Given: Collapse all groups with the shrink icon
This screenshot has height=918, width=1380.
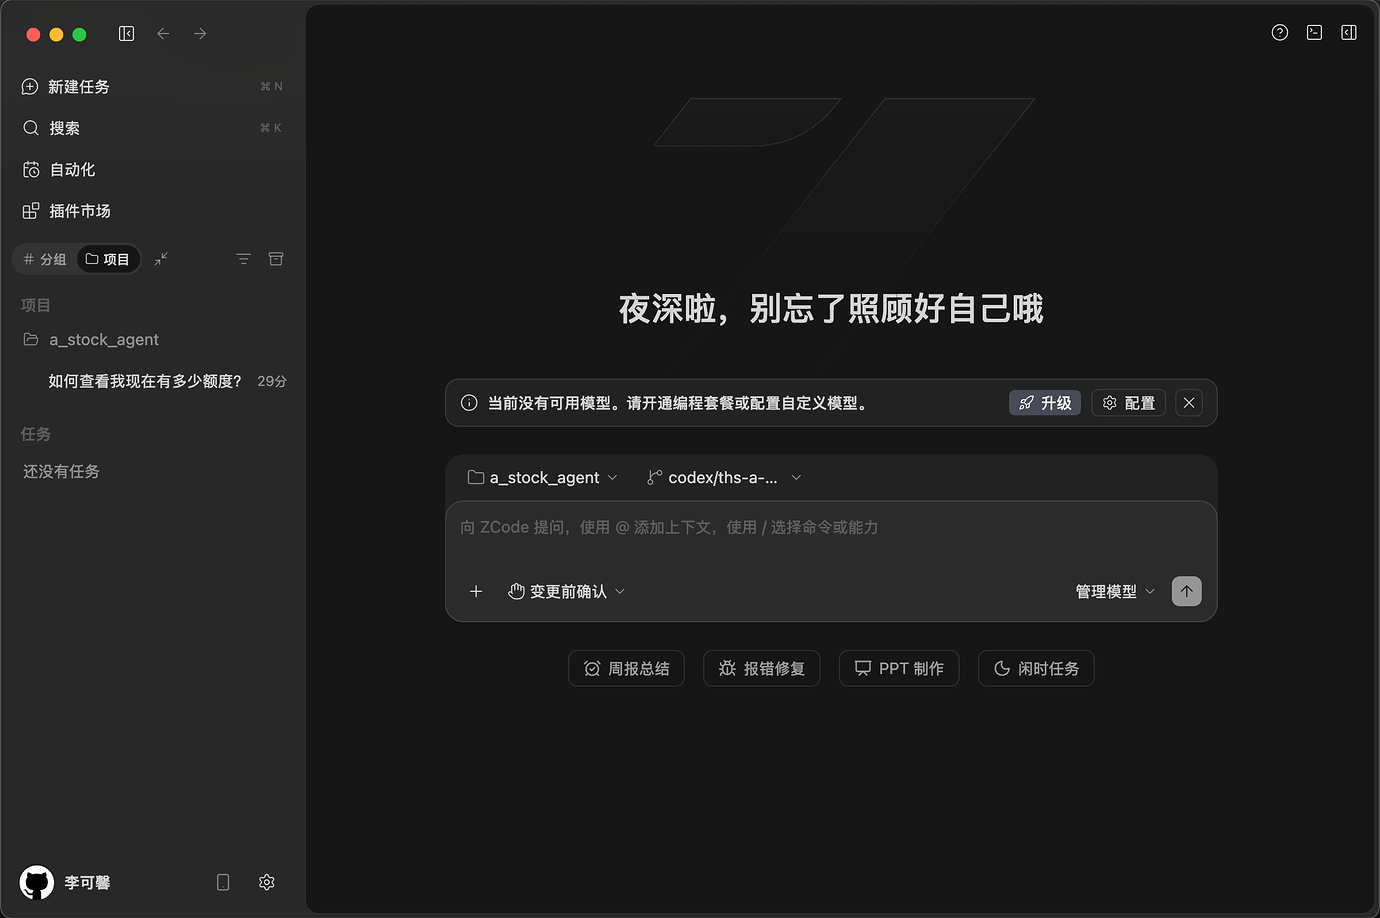Looking at the screenshot, I should tap(161, 259).
